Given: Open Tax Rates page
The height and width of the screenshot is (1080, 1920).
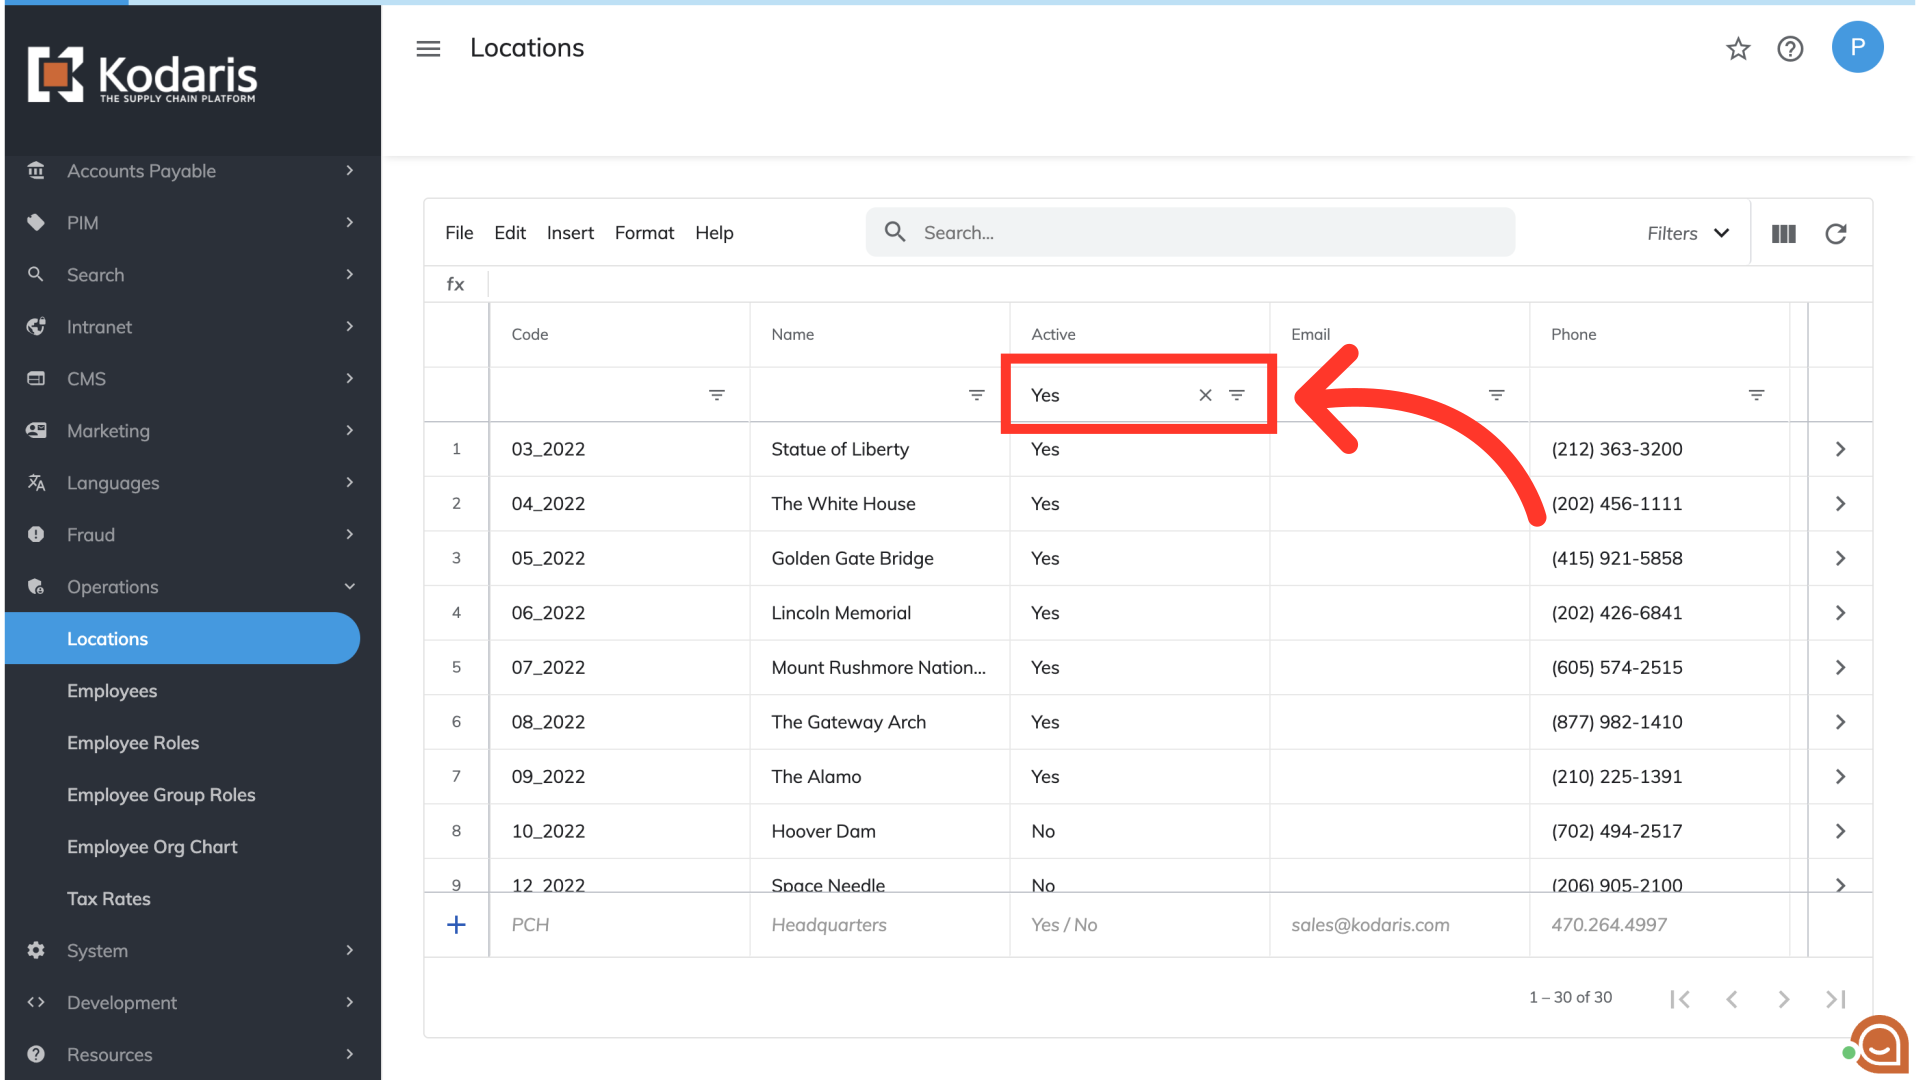Looking at the screenshot, I should (x=109, y=899).
